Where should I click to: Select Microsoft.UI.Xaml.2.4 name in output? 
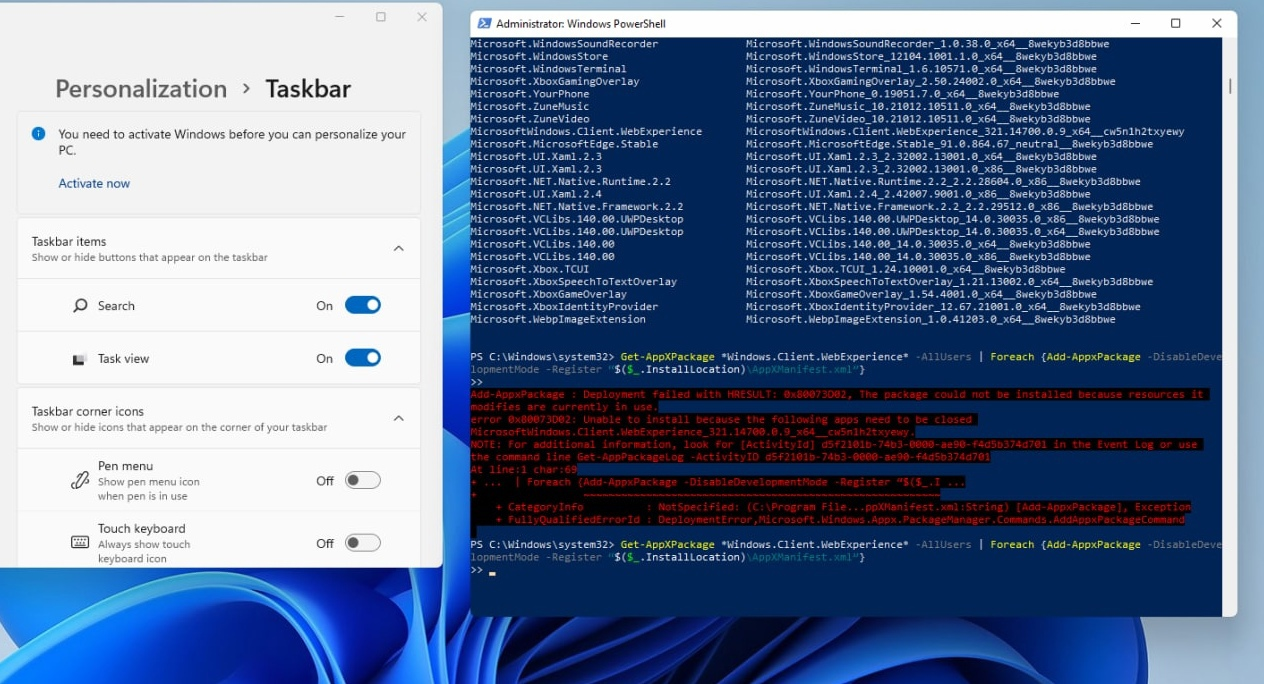[x=536, y=194]
